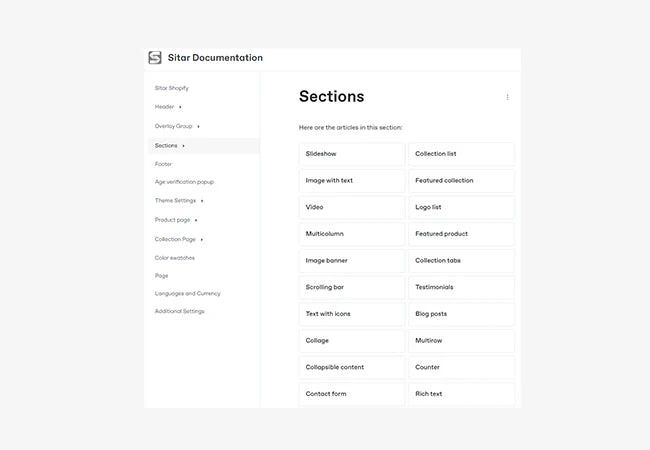Click the Sitar Documentation logo icon
The image size is (650, 450).
tap(155, 58)
